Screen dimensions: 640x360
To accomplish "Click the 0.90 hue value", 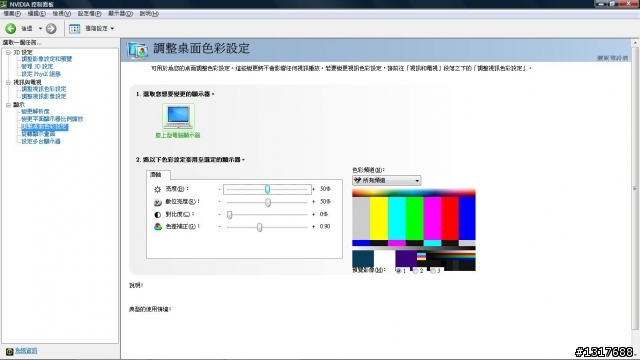I will (325, 227).
